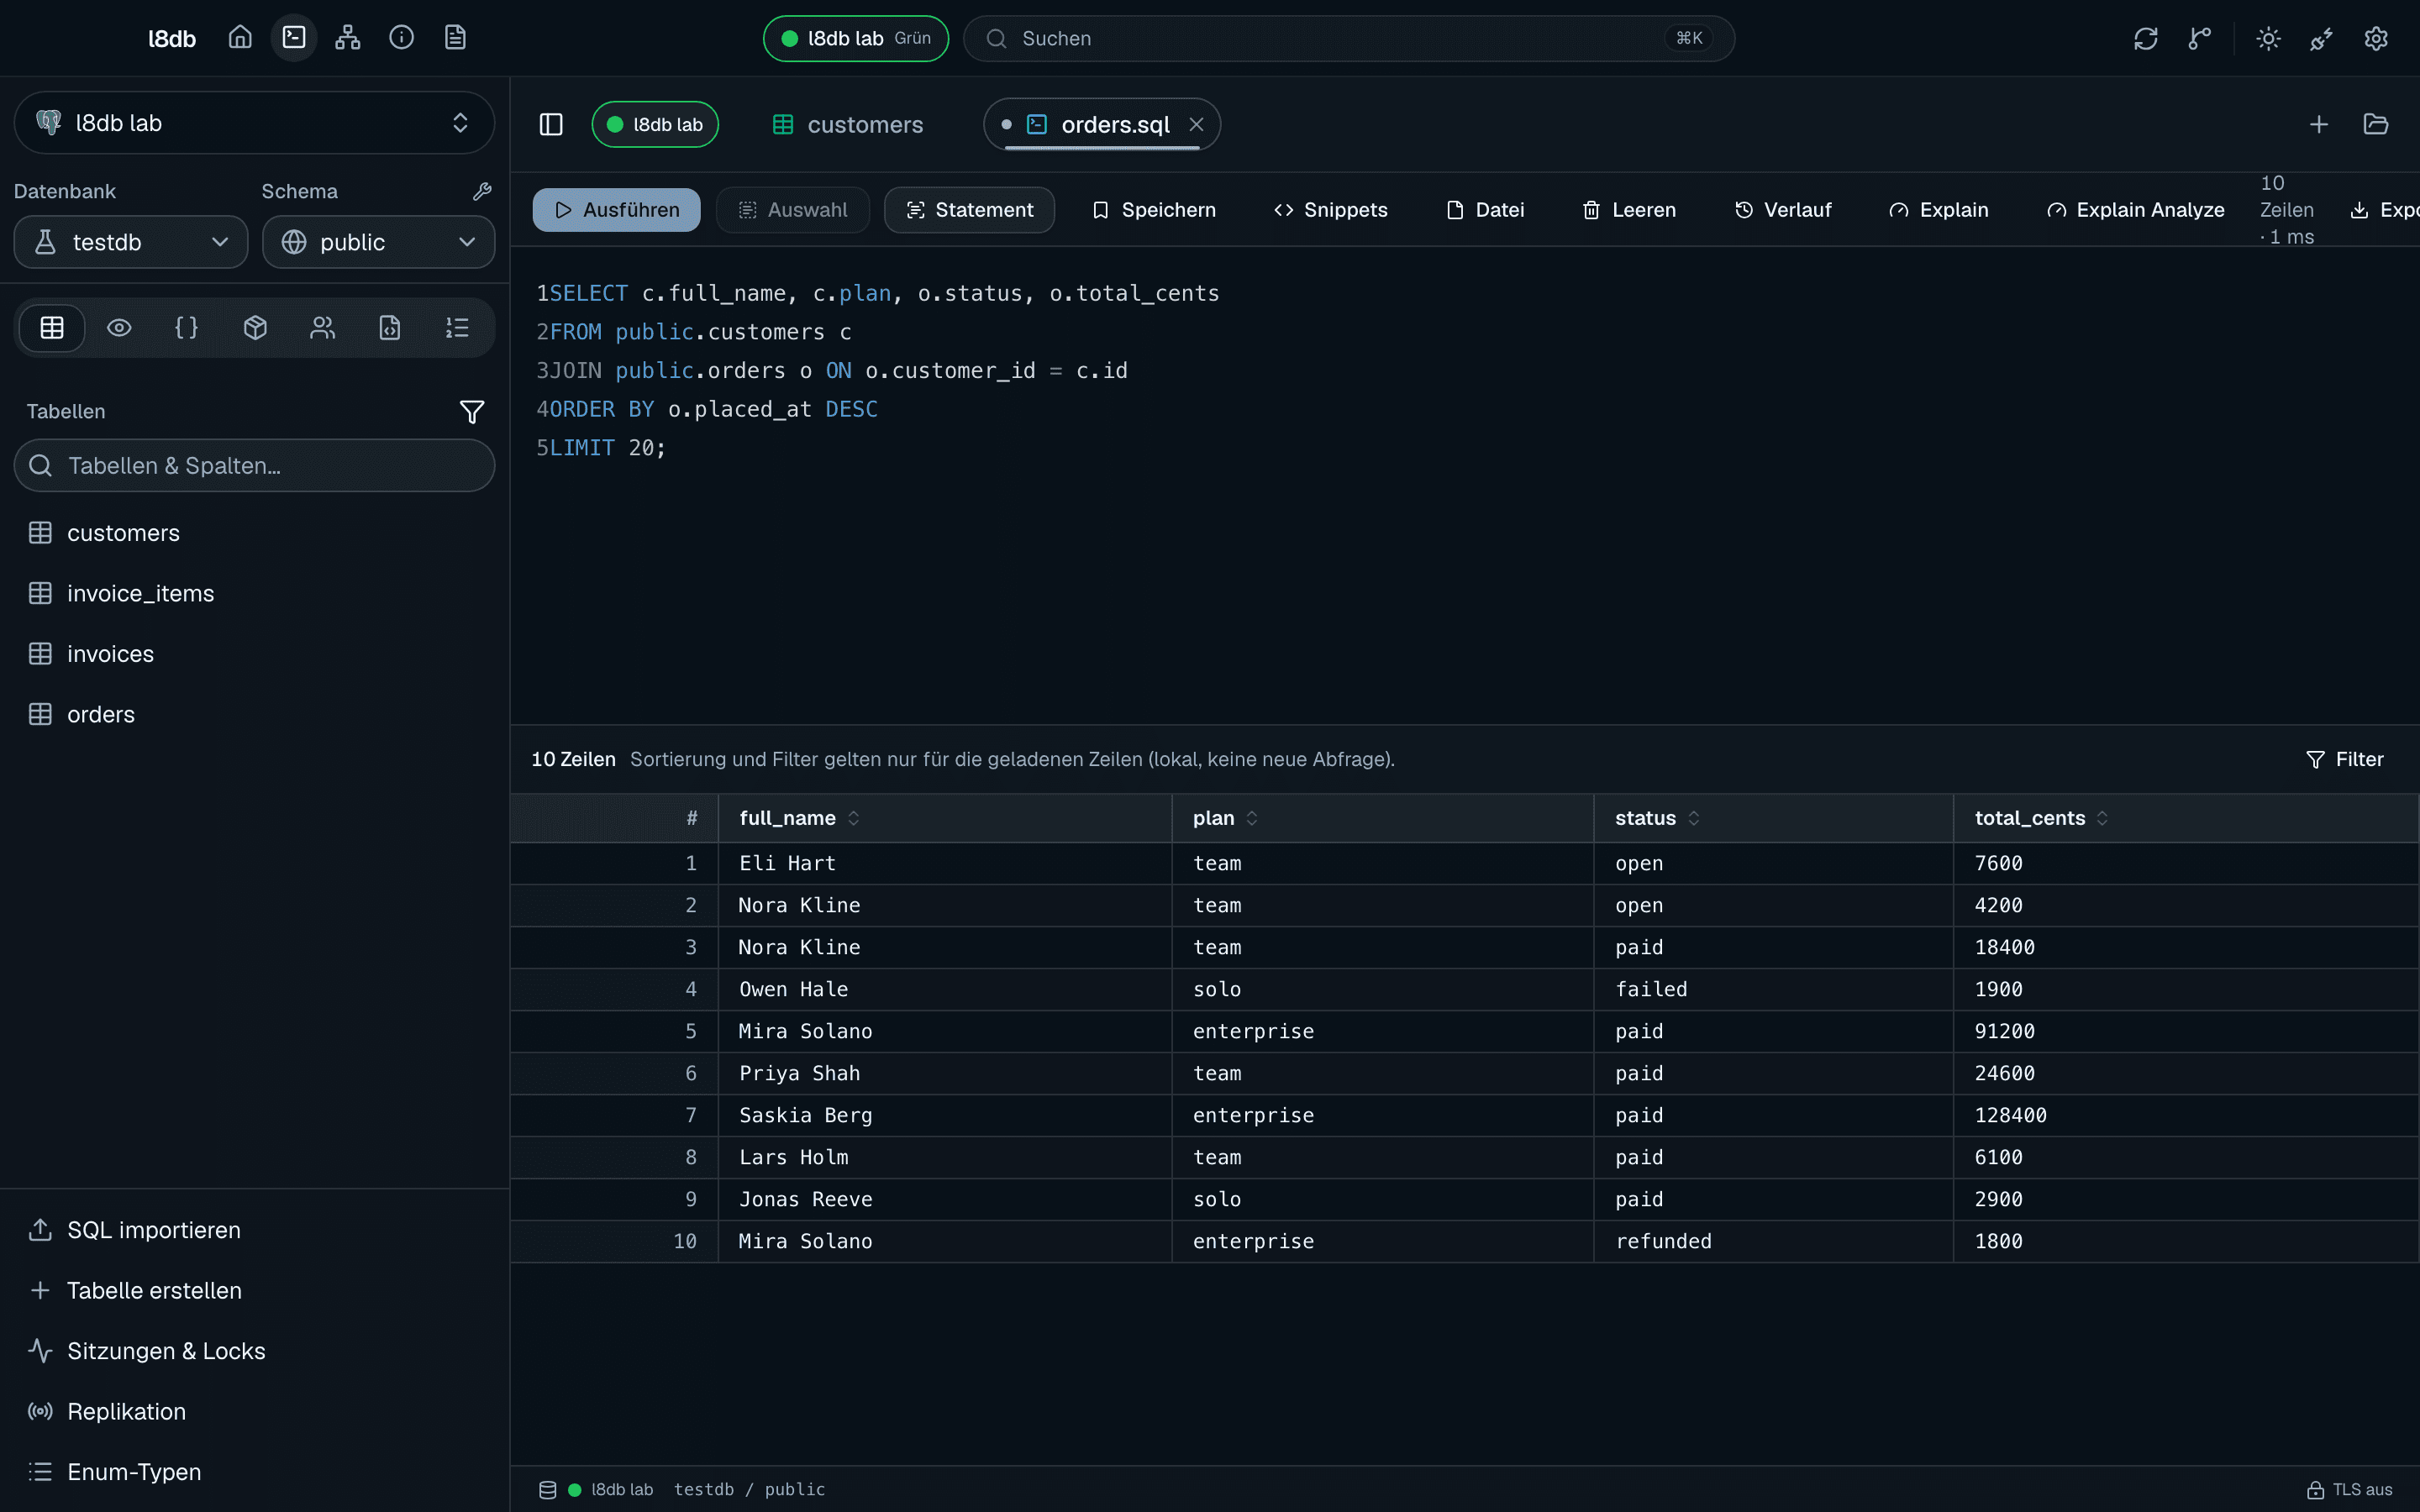Image resolution: width=2420 pixels, height=1512 pixels.
Task: Click Leeren to clear editor
Action: 1629,210
